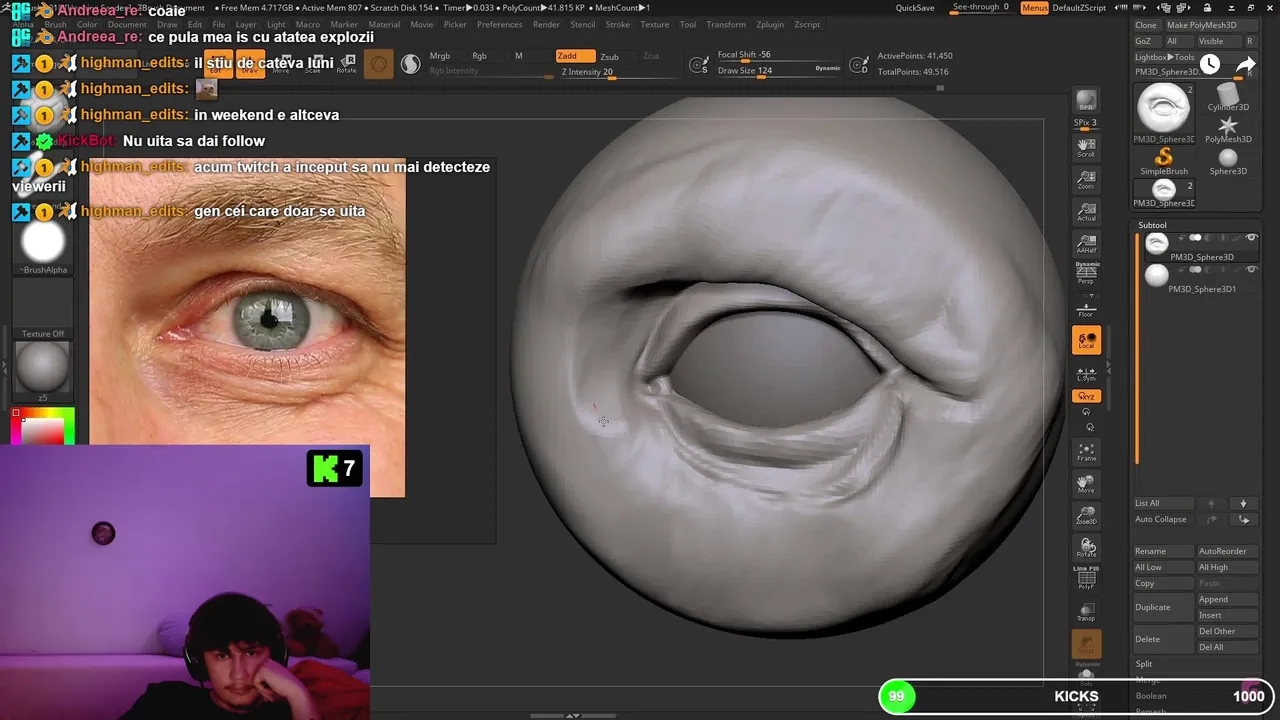1280x720 pixels.
Task: Hide the PM3D_Sphere3D1 subtool eye
Action: 1251,269
